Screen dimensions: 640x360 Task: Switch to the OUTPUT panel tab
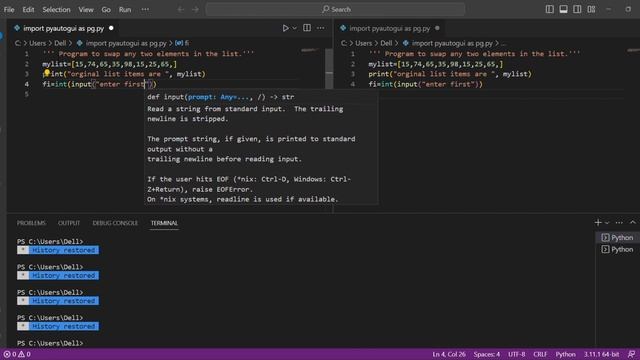pyautogui.click(x=69, y=223)
